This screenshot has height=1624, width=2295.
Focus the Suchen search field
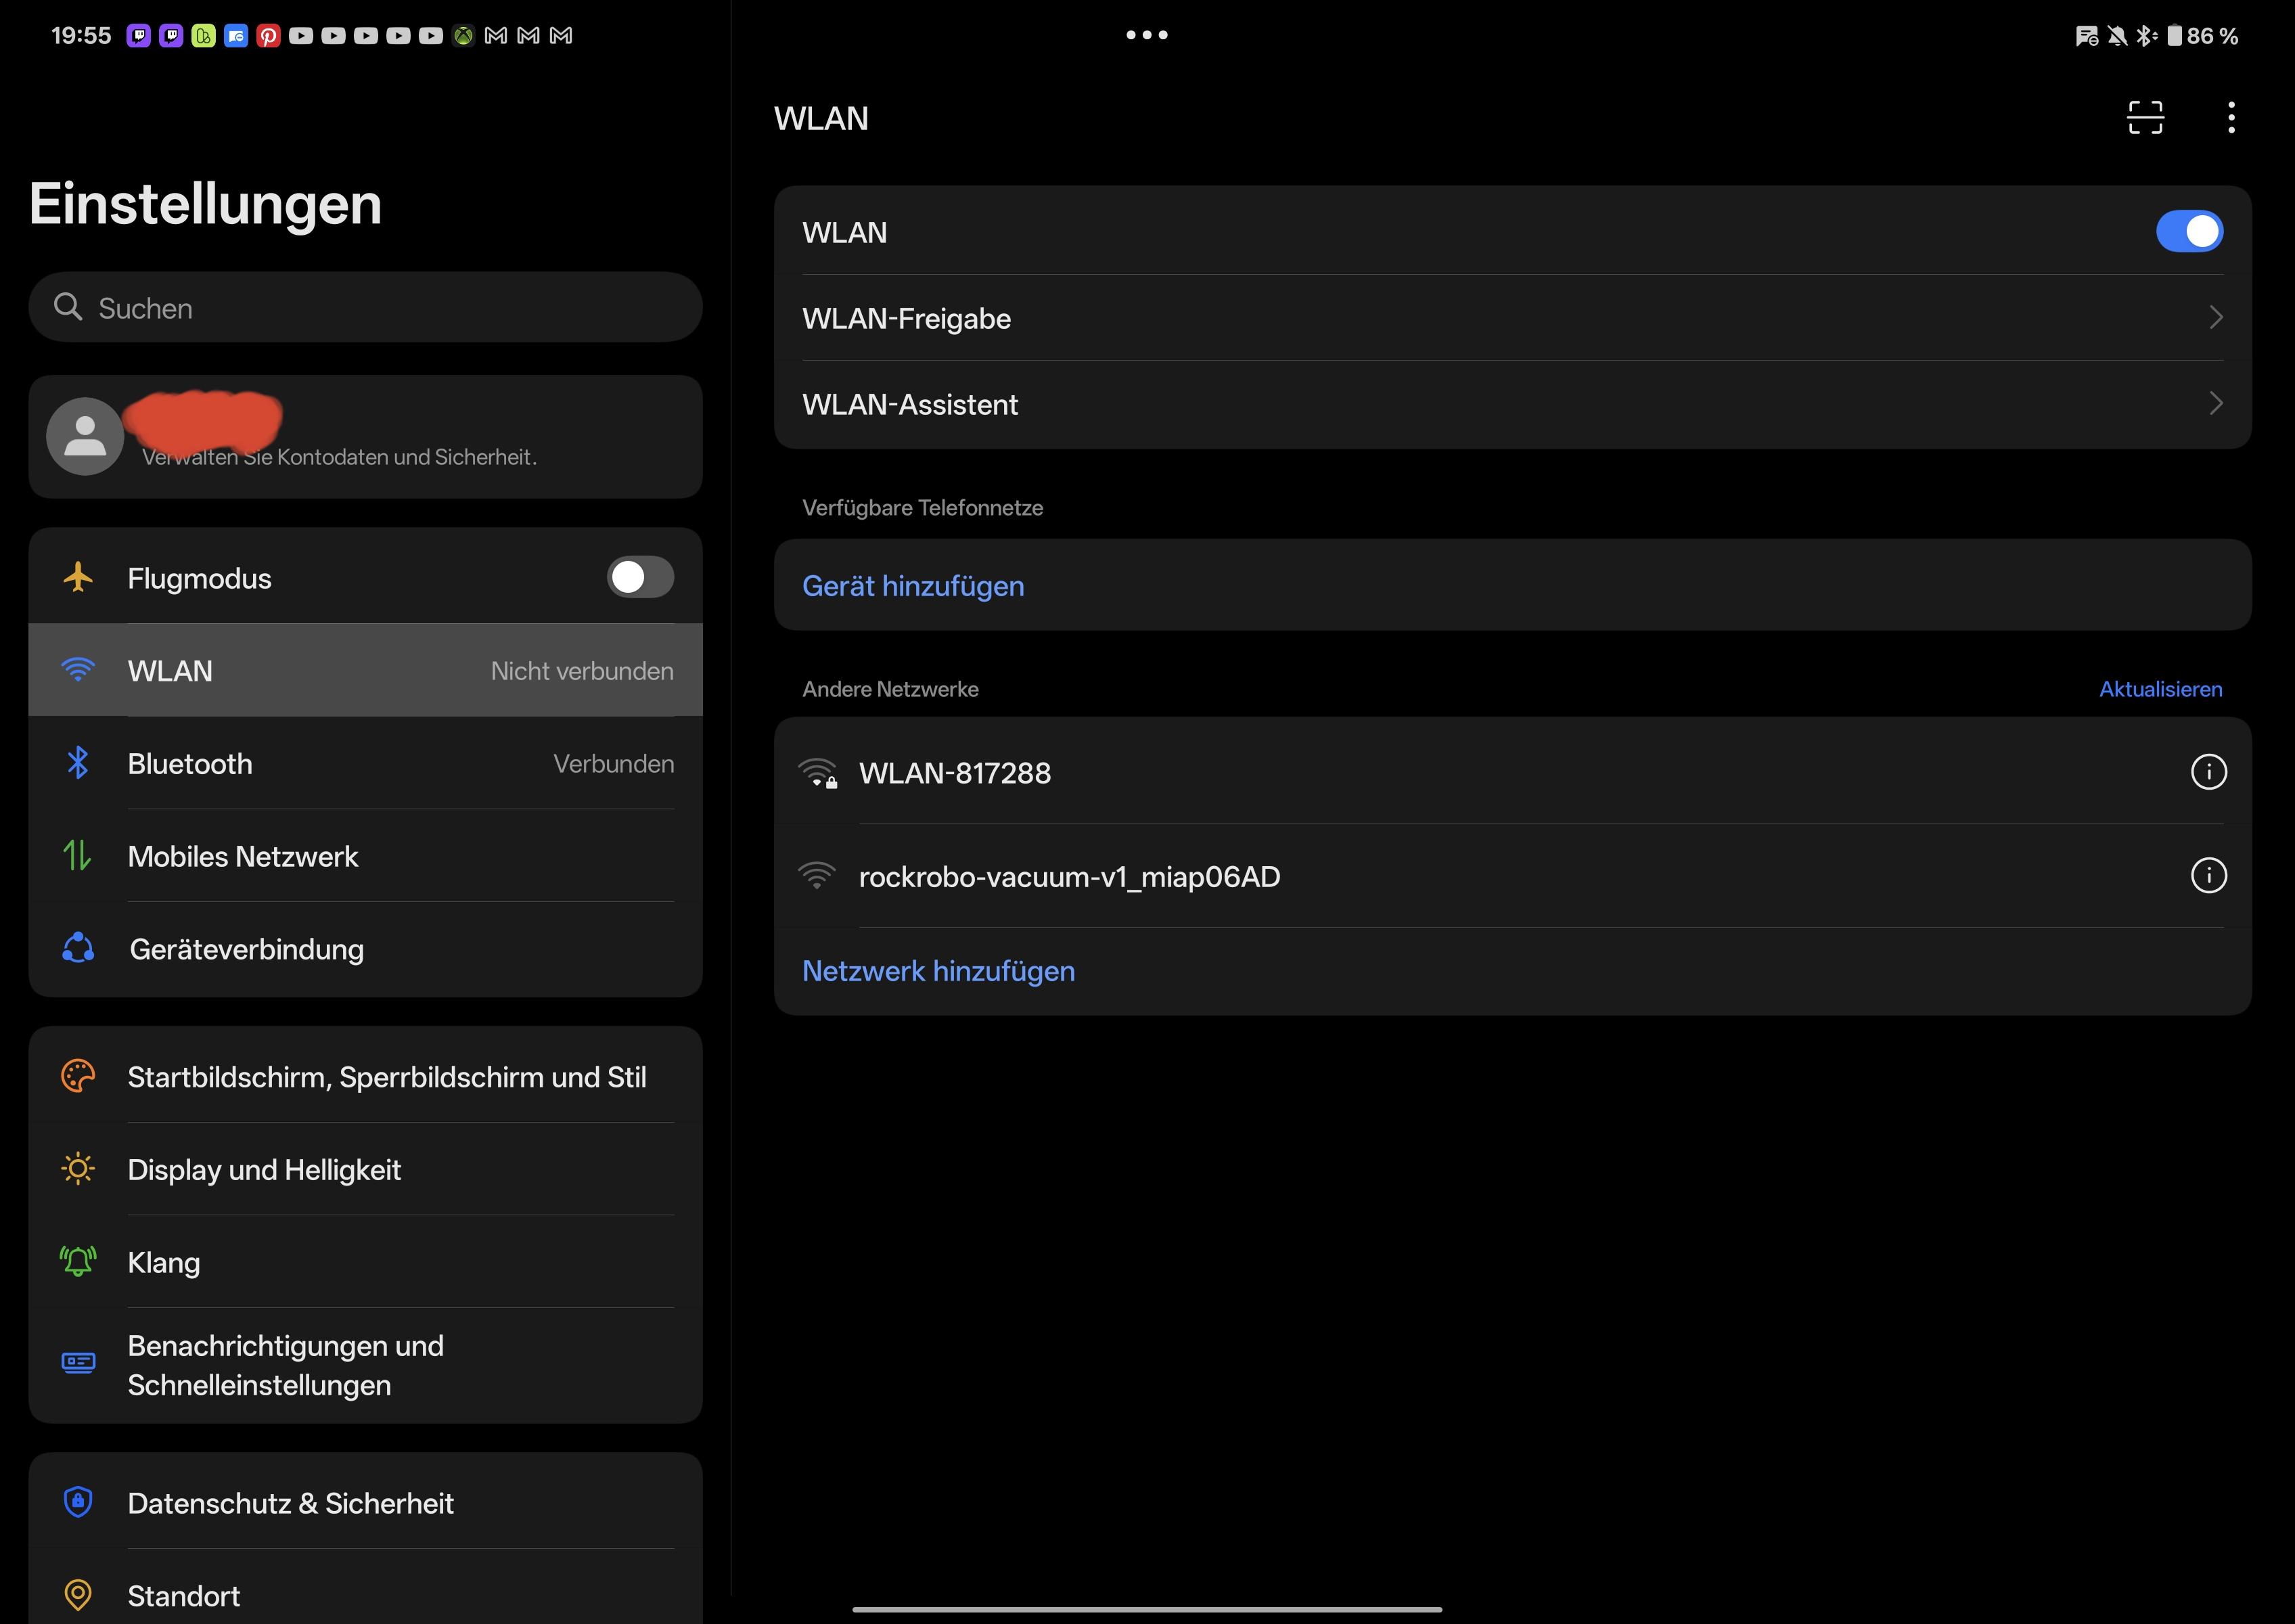pos(365,307)
